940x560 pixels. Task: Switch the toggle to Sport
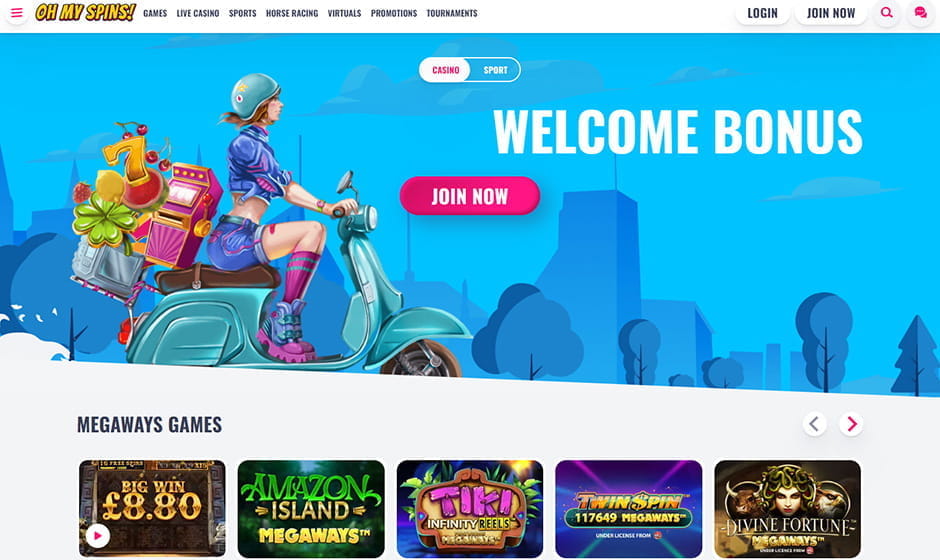(x=495, y=70)
